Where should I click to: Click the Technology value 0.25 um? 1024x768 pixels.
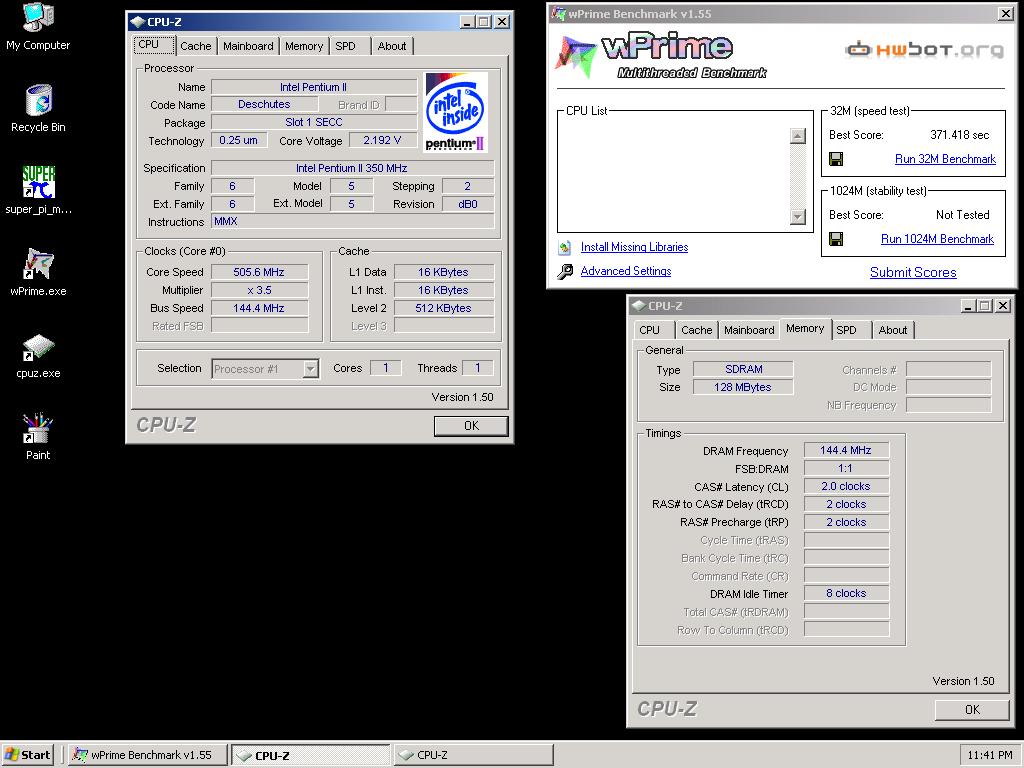[239, 140]
